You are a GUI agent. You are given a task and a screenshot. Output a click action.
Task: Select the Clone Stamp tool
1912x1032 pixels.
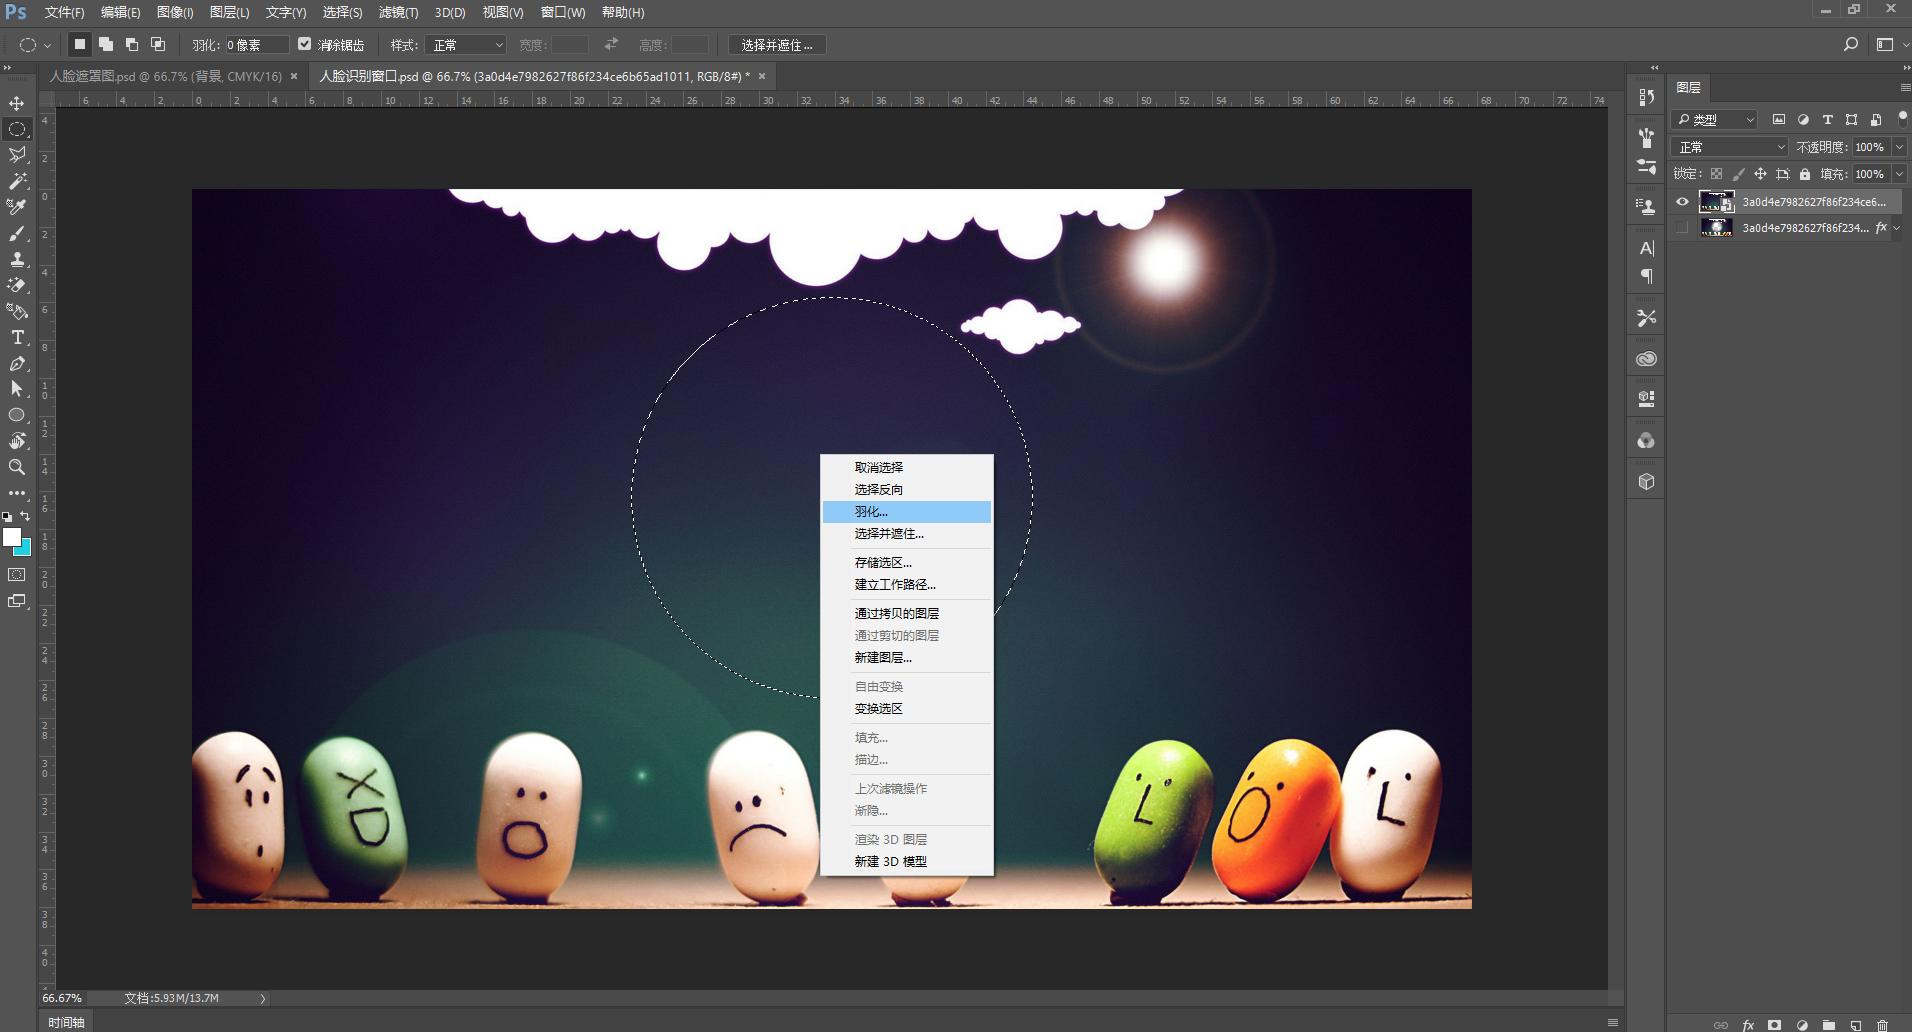tap(16, 258)
